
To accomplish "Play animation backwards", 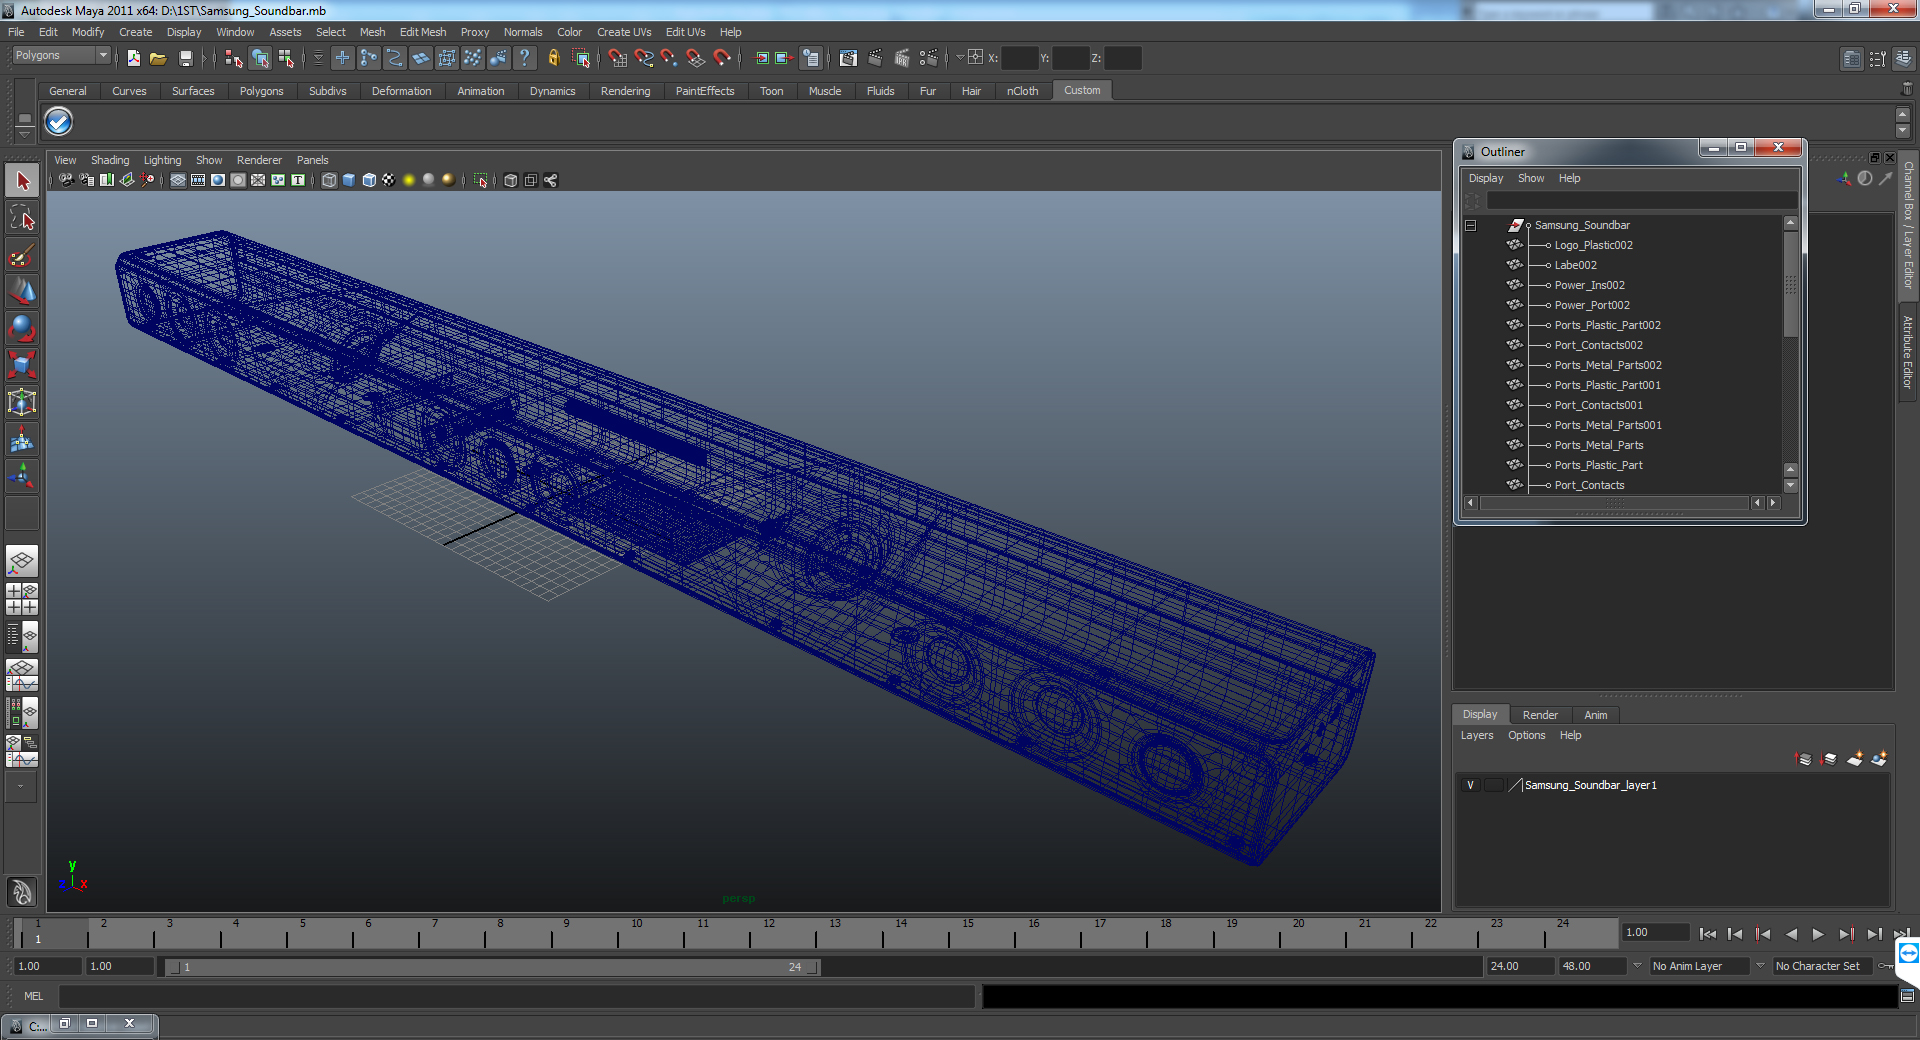I will pyautogui.click(x=1791, y=934).
